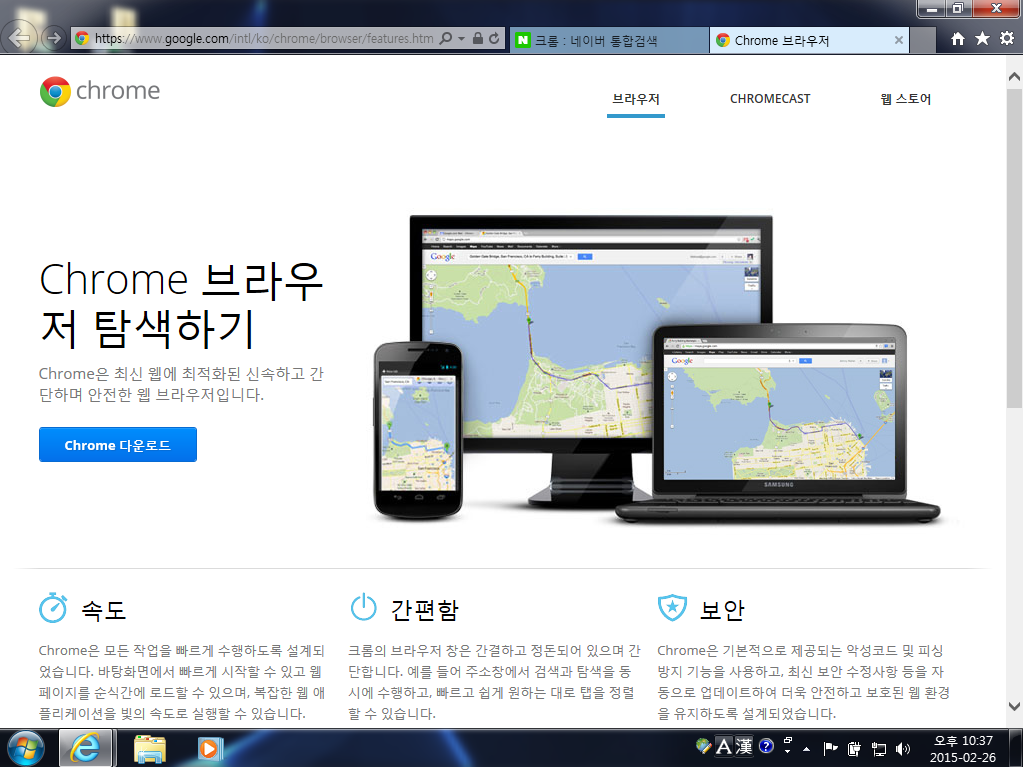Go forward with the browser Forward arrow
This screenshot has height=767, width=1023.
point(54,38)
